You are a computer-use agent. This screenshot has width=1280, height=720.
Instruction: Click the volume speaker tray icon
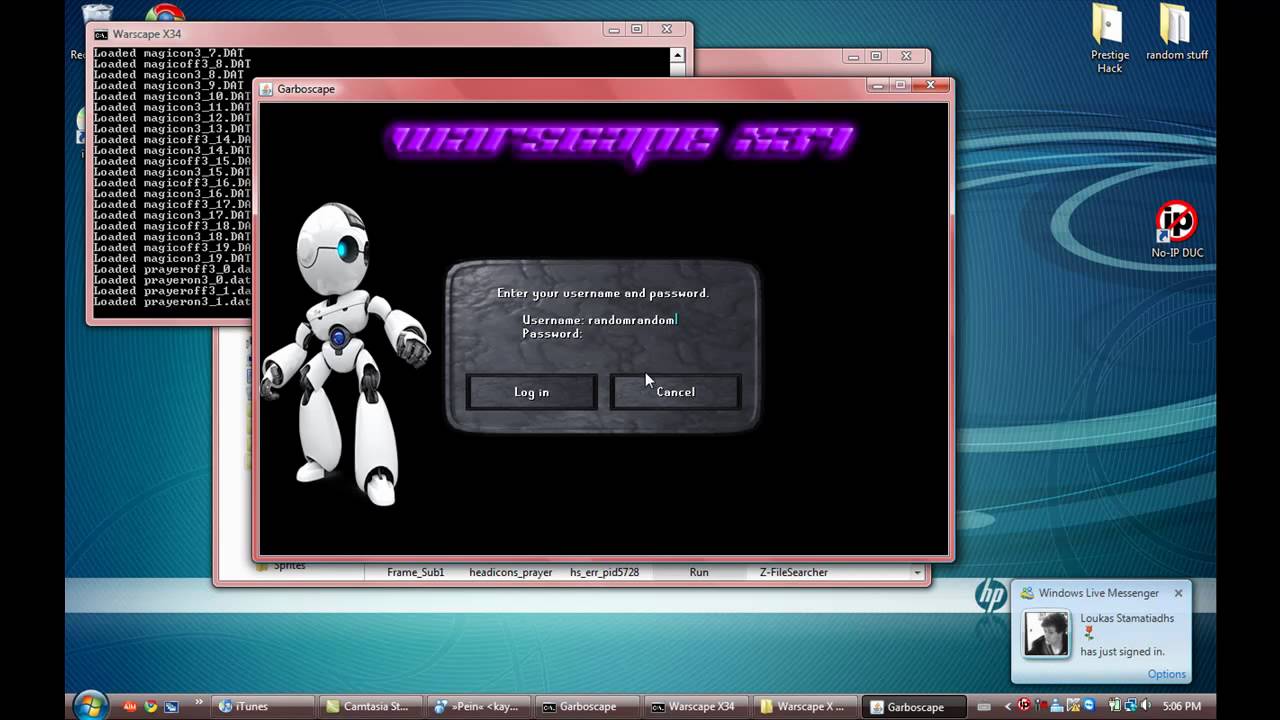[x=1144, y=706]
